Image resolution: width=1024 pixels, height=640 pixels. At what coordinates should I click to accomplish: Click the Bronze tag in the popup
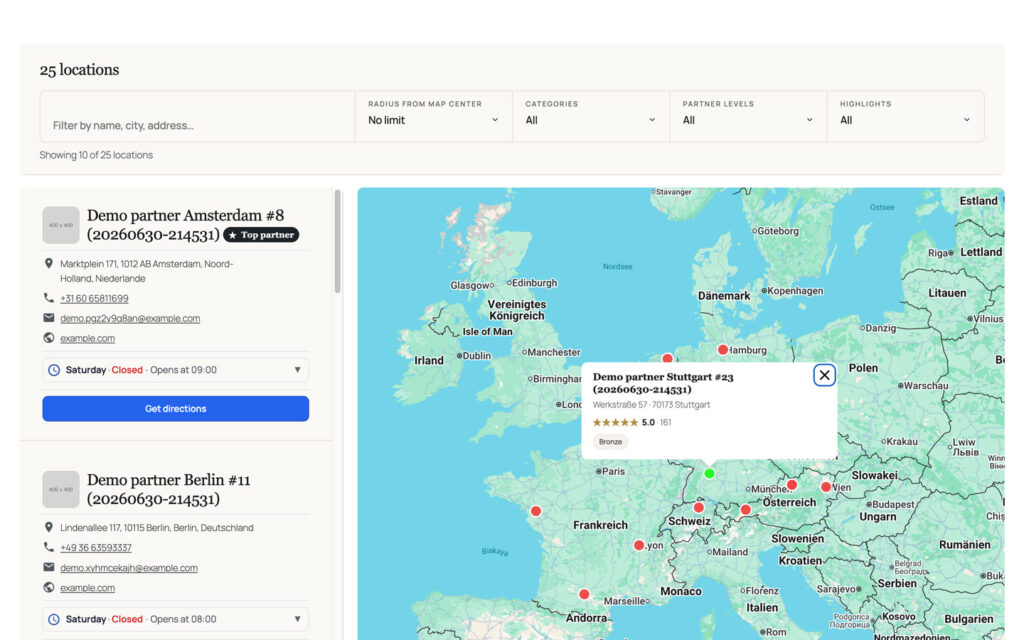611,441
